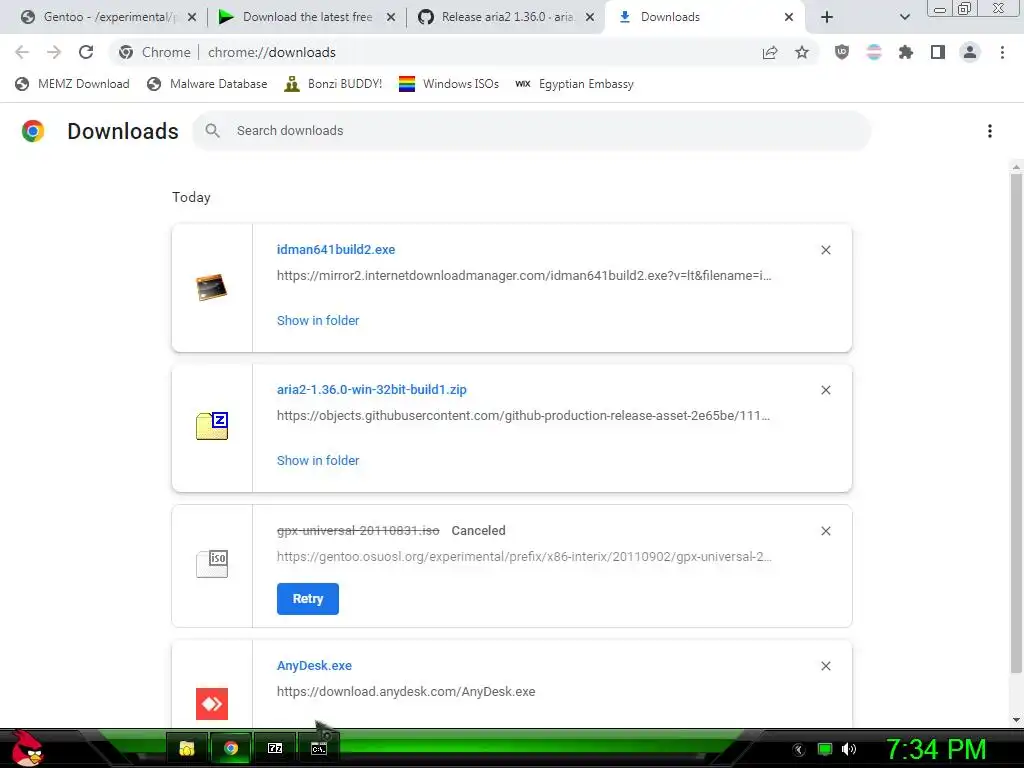The width and height of the screenshot is (1024, 768).
Task: Open aria2-1.36.0-win-32bit-build1.zip link
Action: pyautogui.click(x=372, y=390)
